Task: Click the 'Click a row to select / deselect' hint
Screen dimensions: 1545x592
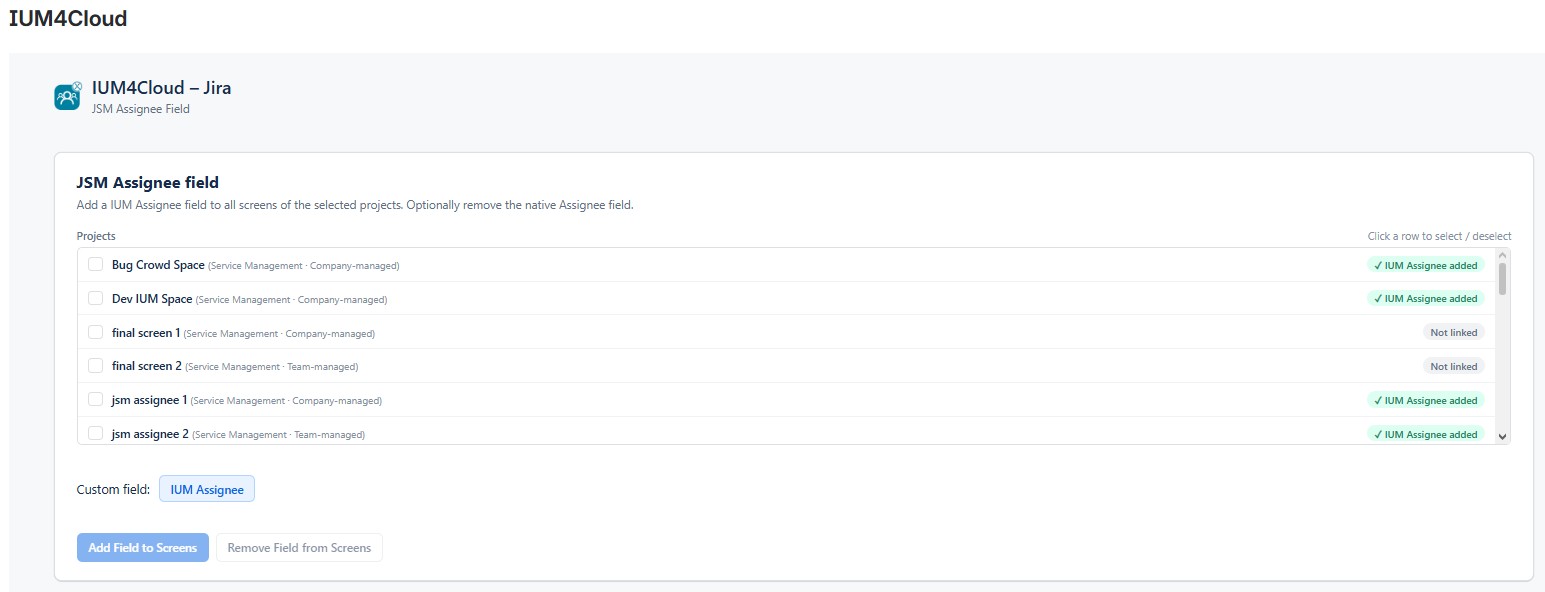Action: (x=1439, y=236)
